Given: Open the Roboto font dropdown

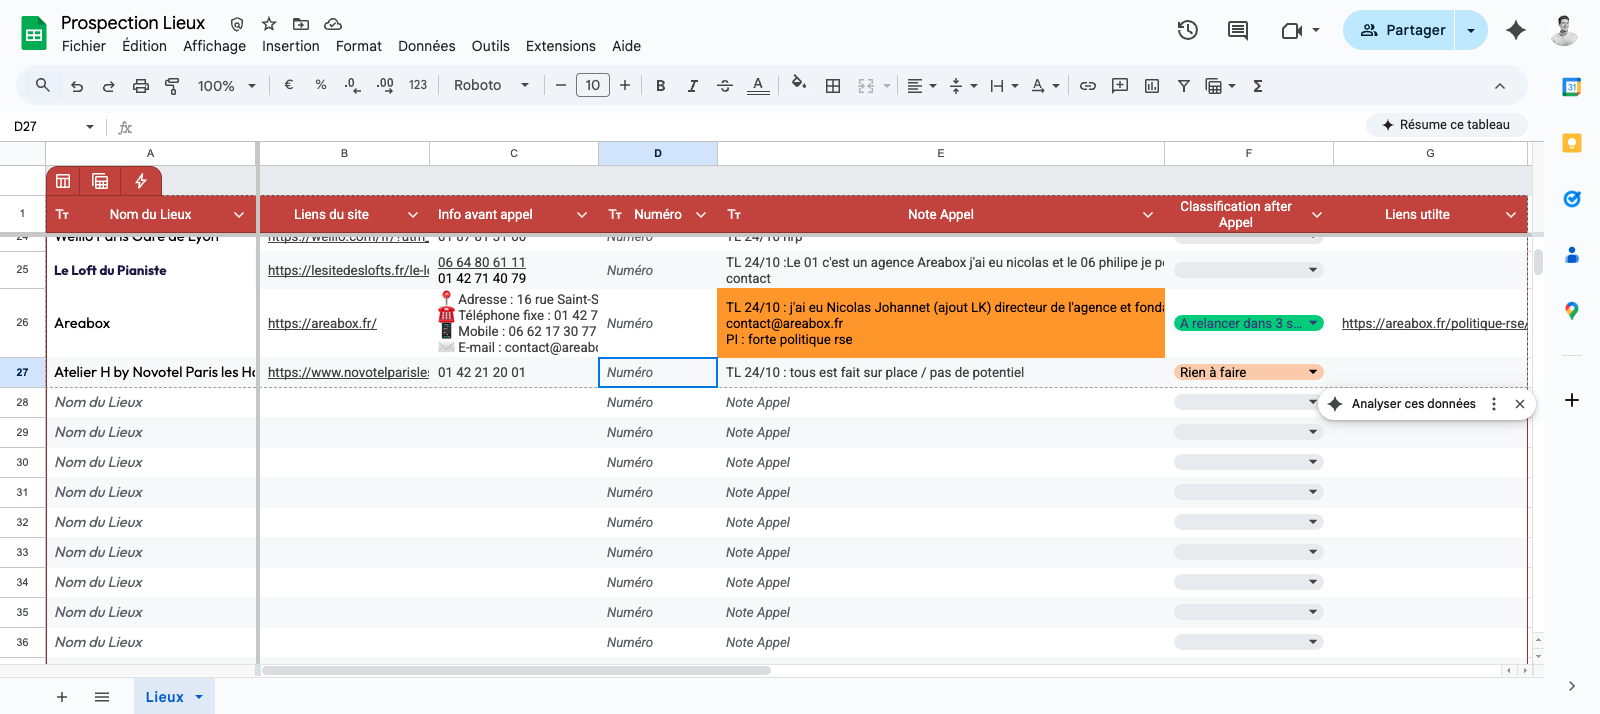Looking at the screenshot, I should pos(491,86).
